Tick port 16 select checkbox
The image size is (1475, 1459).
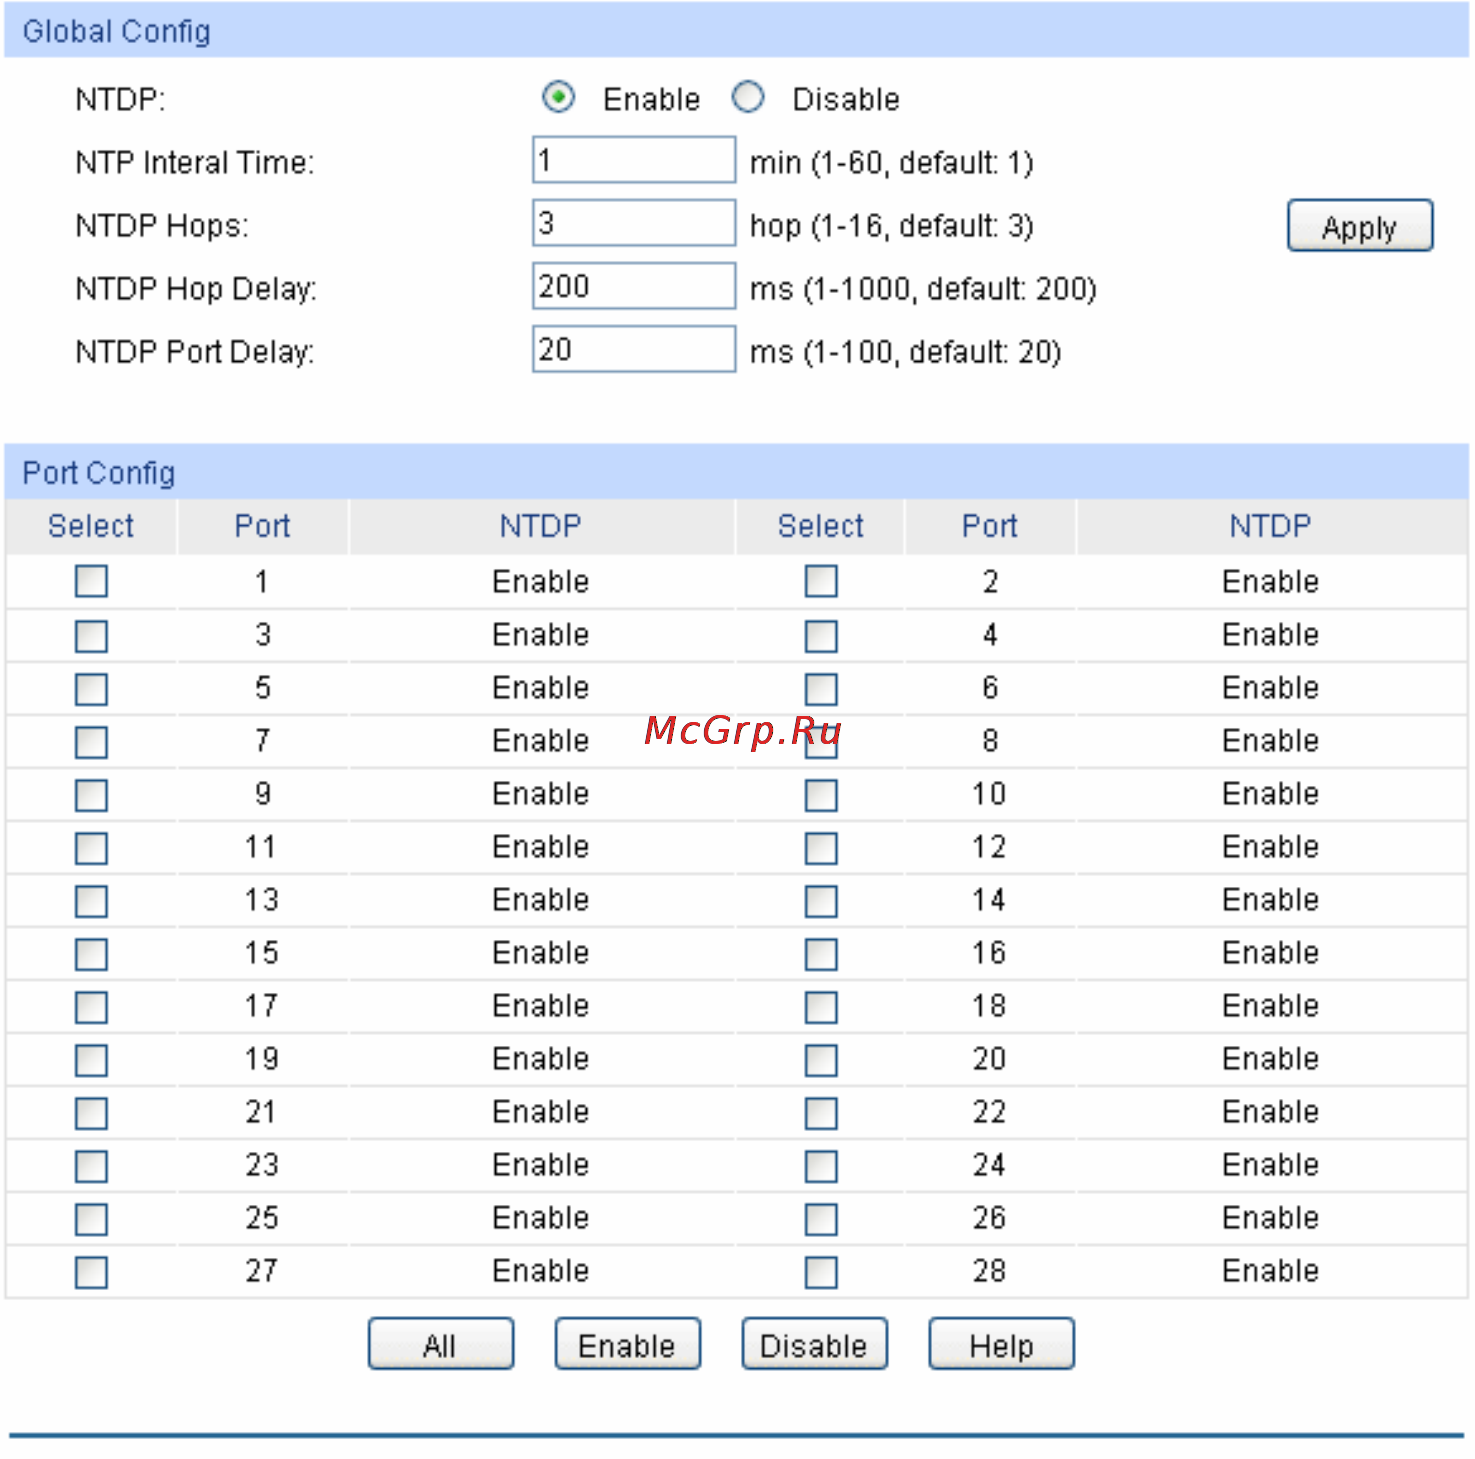point(821,954)
